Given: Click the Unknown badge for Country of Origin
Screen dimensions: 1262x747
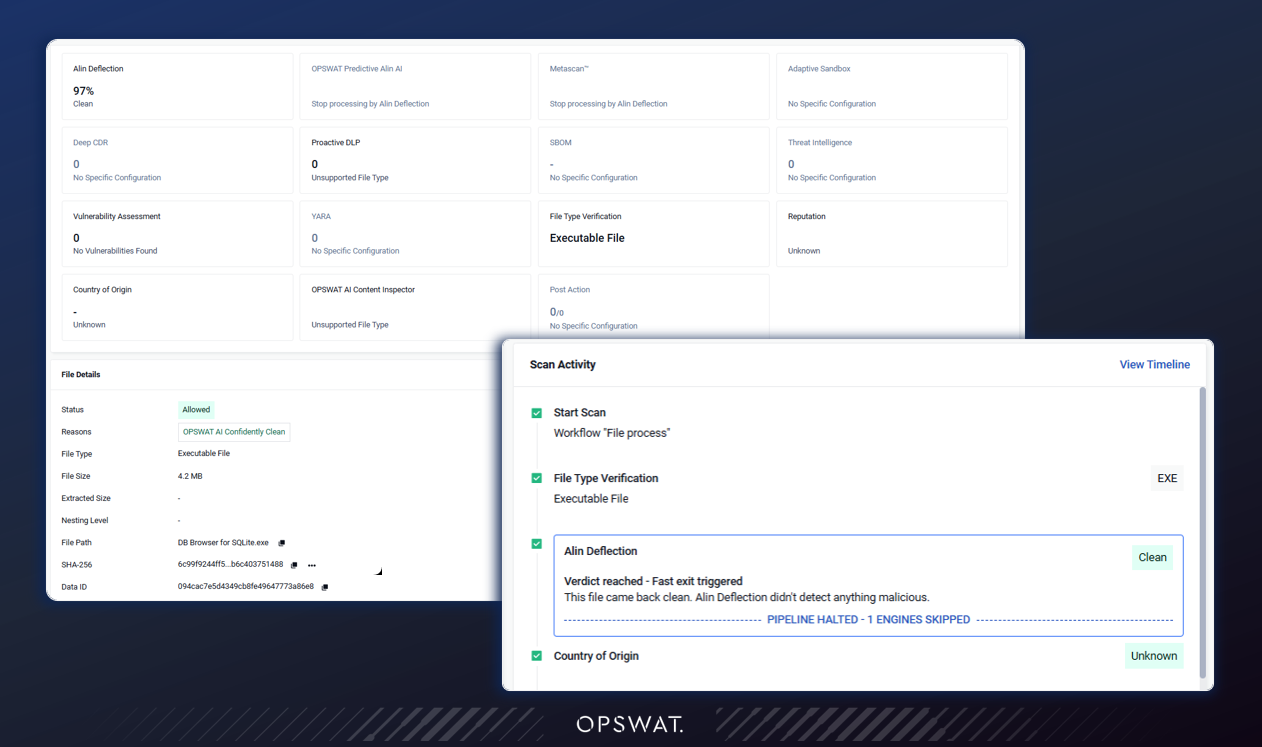Looking at the screenshot, I should pyautogui.click(x=1154, y=657).
